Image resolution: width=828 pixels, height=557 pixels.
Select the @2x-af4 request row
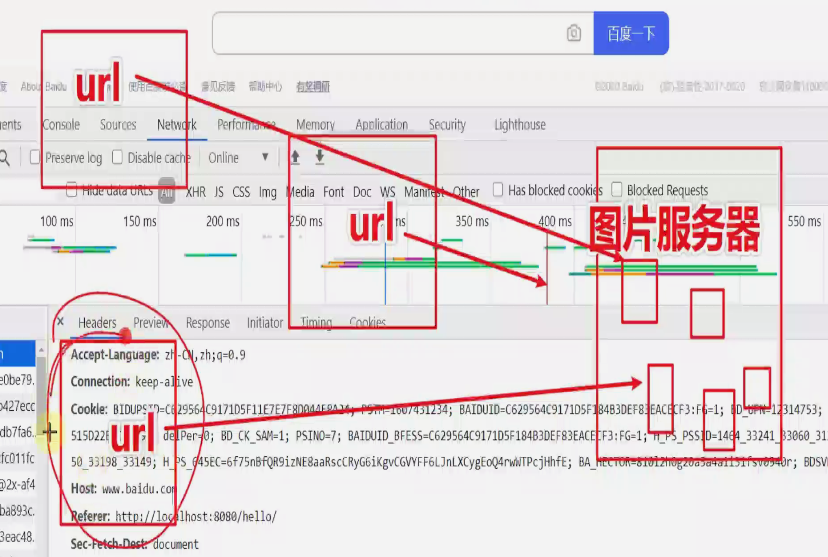pos(17,484)
